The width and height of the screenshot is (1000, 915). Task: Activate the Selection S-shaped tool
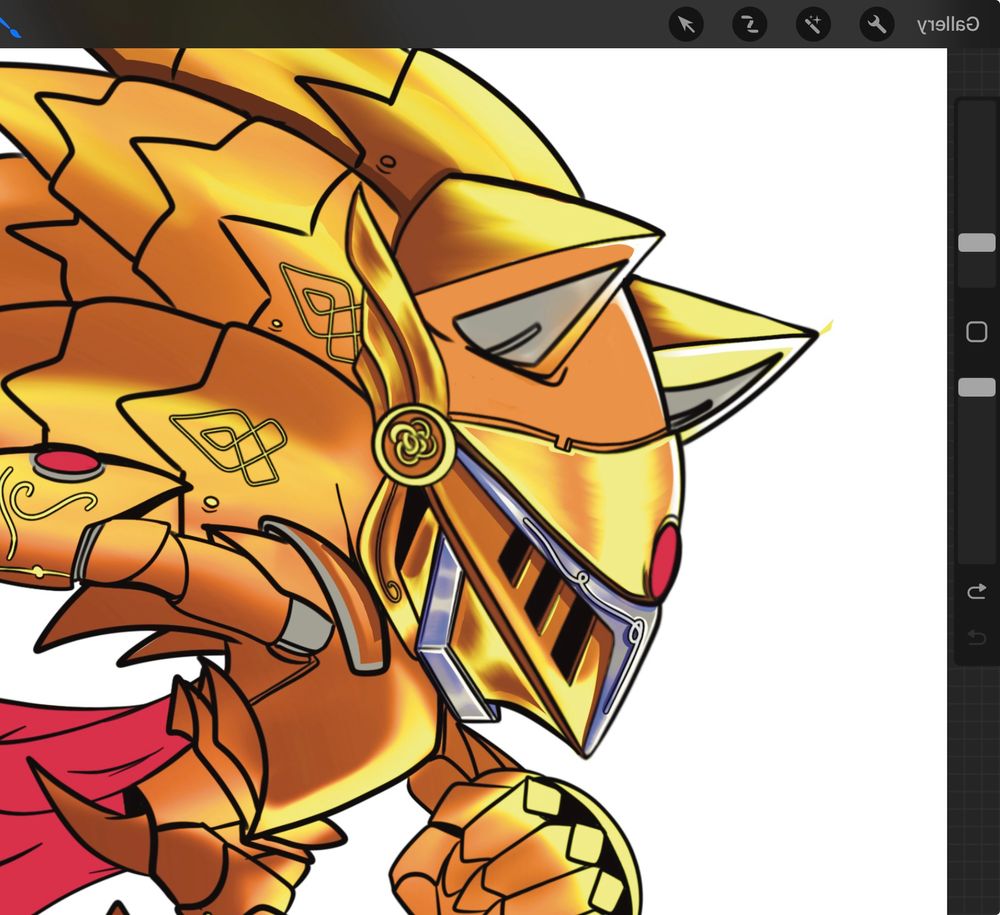[x=749, y=25]
